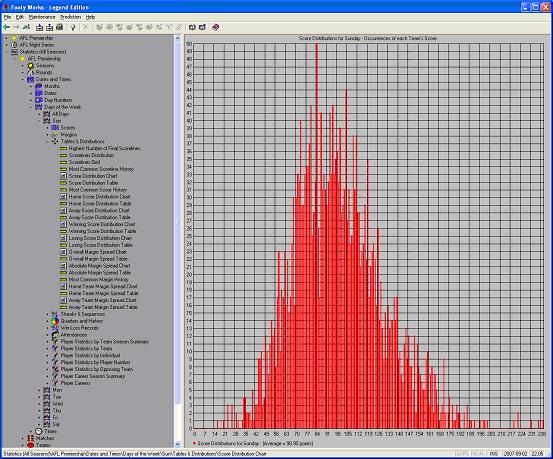Click the calendar icon beside Dates and Times

(x=31, y=79)
